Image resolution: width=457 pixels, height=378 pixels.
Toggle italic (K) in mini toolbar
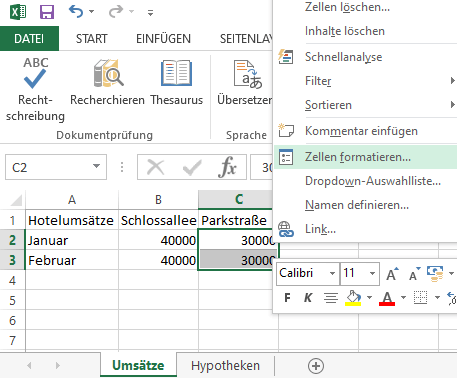tap(308, 297)
